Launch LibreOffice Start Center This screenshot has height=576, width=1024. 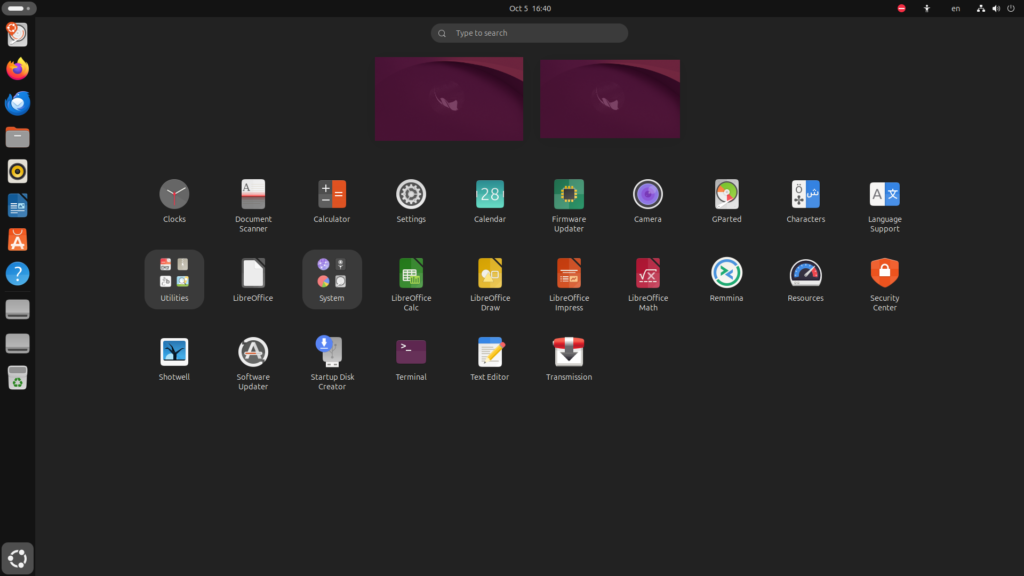pos(253,280)
